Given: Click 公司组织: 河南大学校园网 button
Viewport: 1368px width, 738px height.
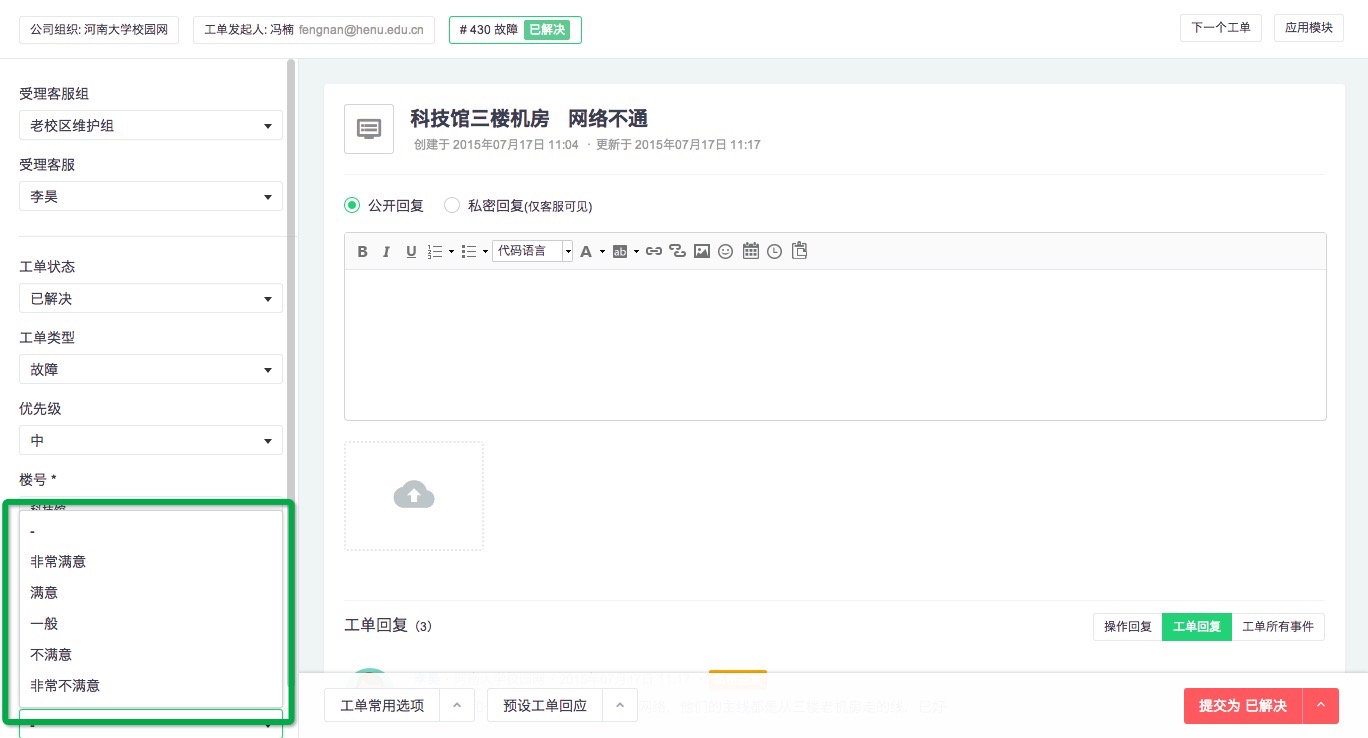Looking at the screenshot, I should (98, 29).
